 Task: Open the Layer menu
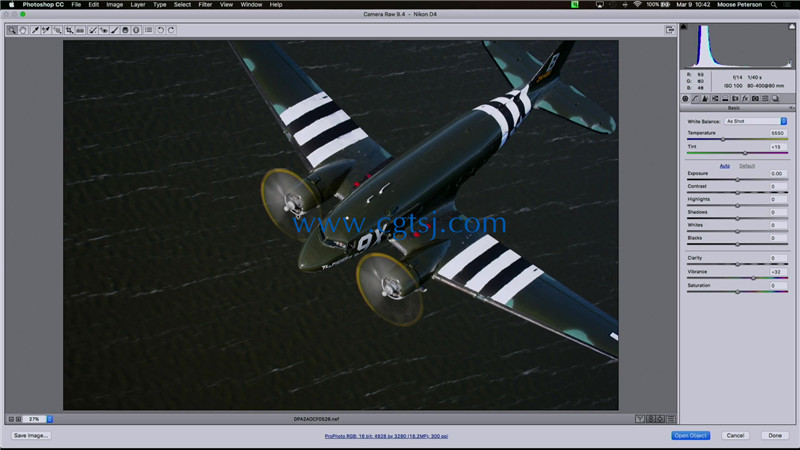pos(138,5)
